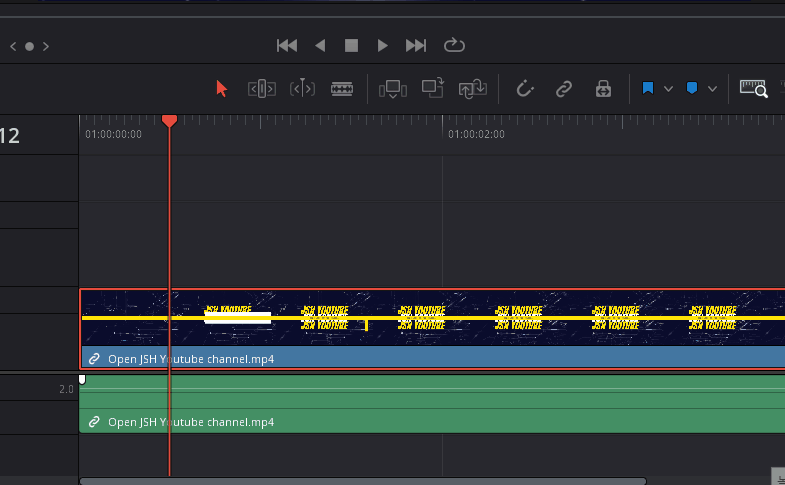The image size is (785, 485).
Task: Play the timeline forward
Action: coord(382,46)
